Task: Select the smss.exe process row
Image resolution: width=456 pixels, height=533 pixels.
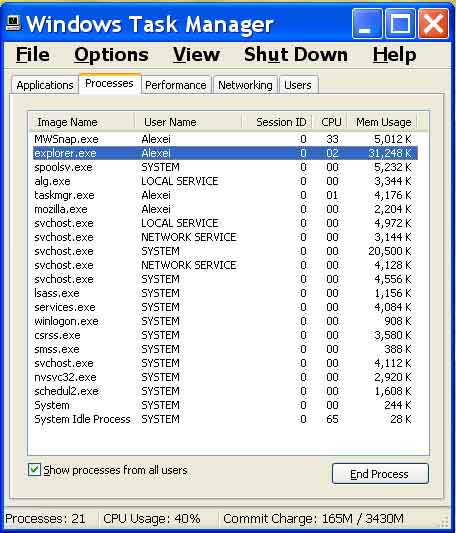Action: (225, 349)
